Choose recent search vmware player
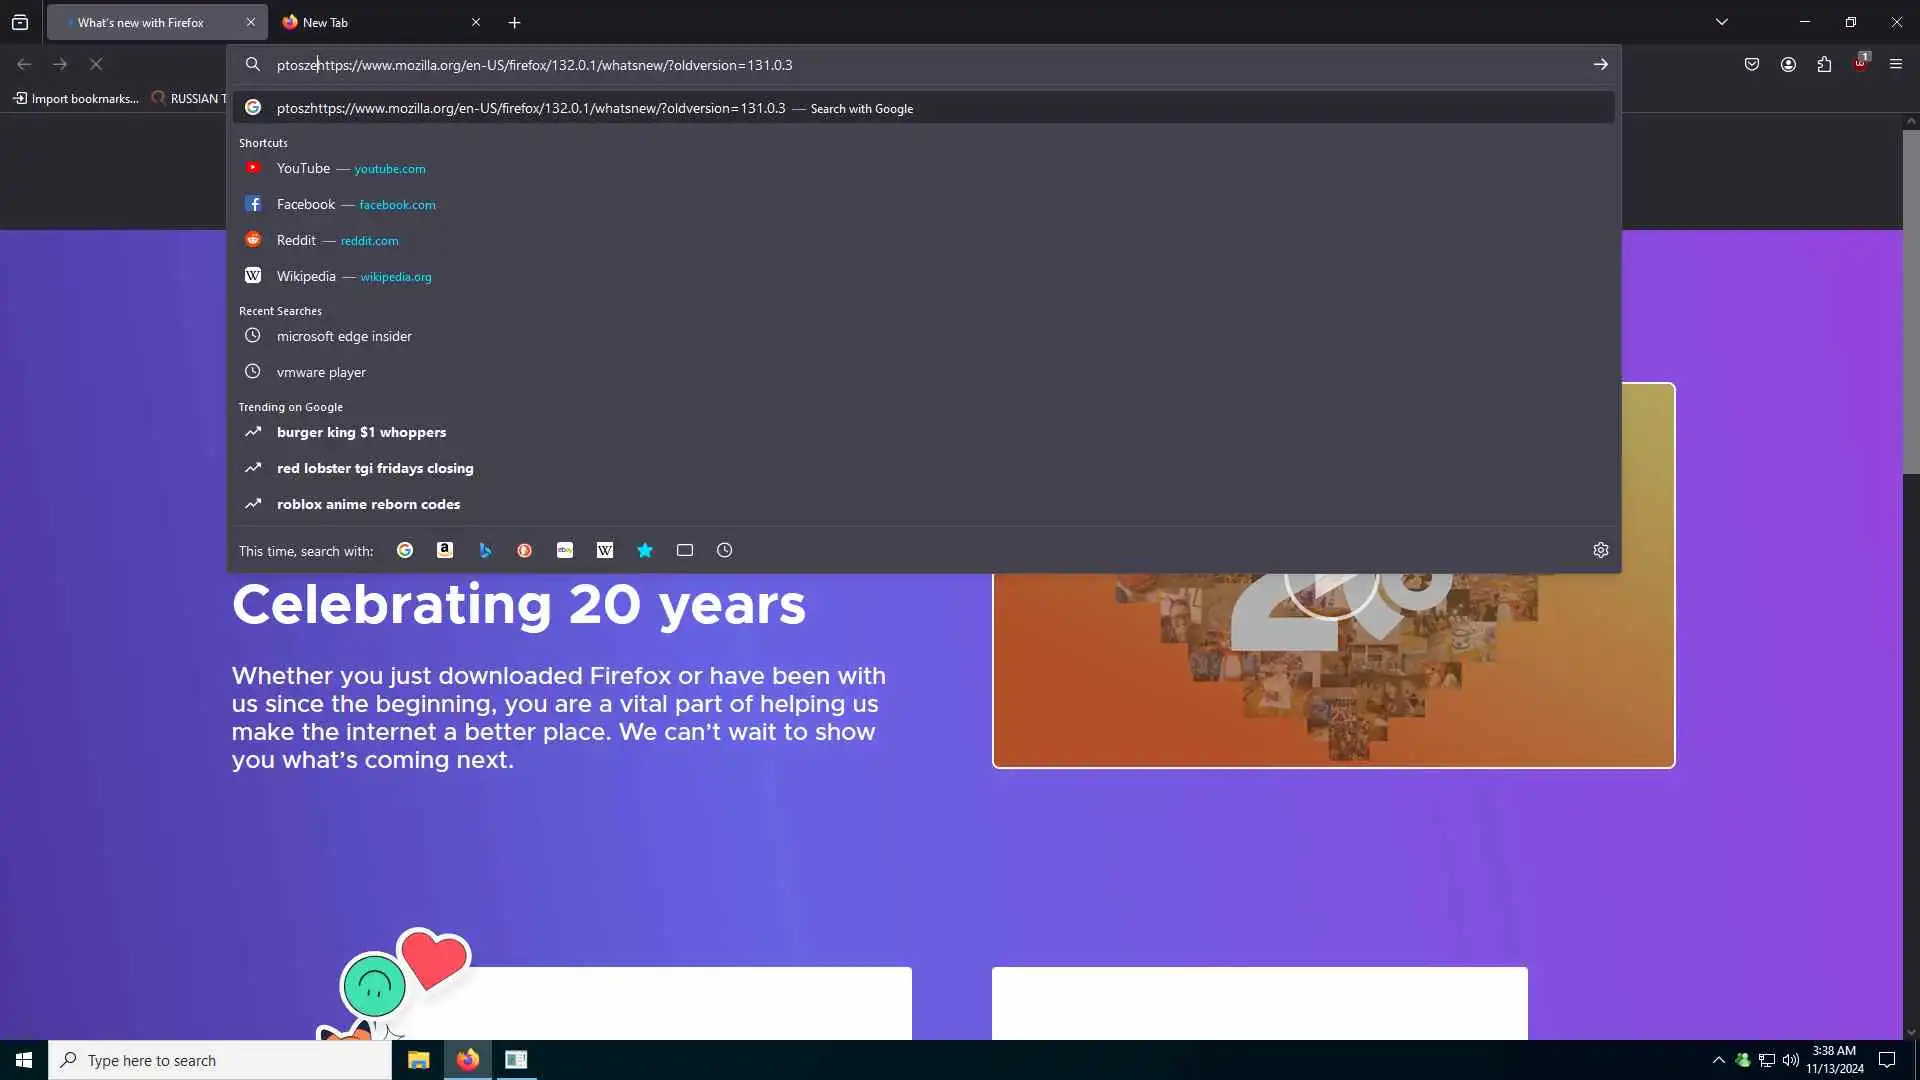 point(321,372)
